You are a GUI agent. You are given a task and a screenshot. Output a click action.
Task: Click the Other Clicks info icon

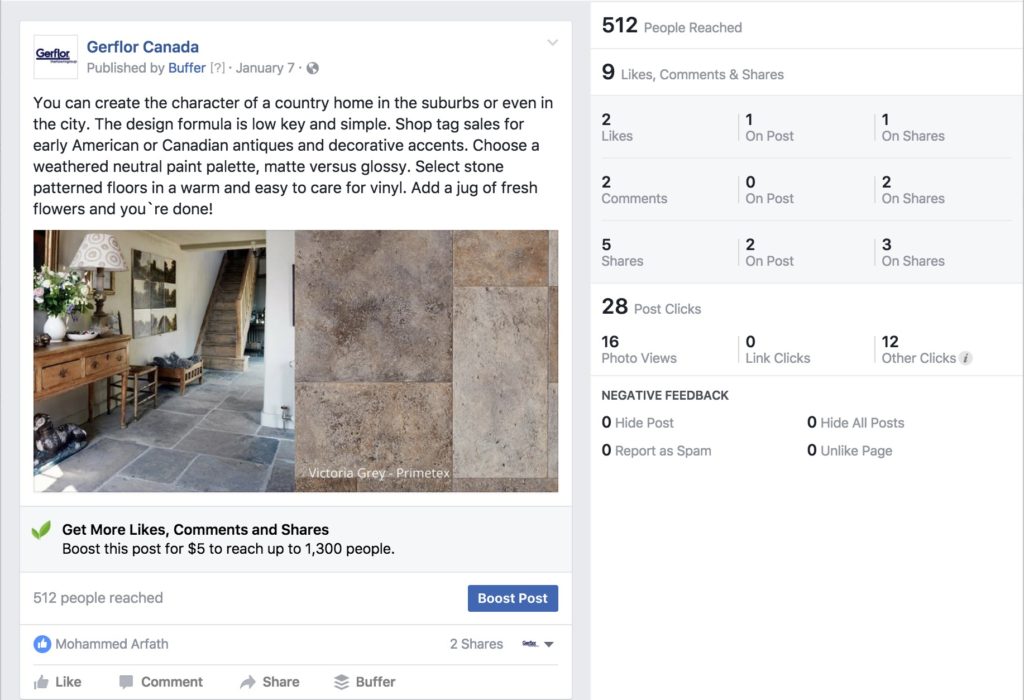coord(965,358)
